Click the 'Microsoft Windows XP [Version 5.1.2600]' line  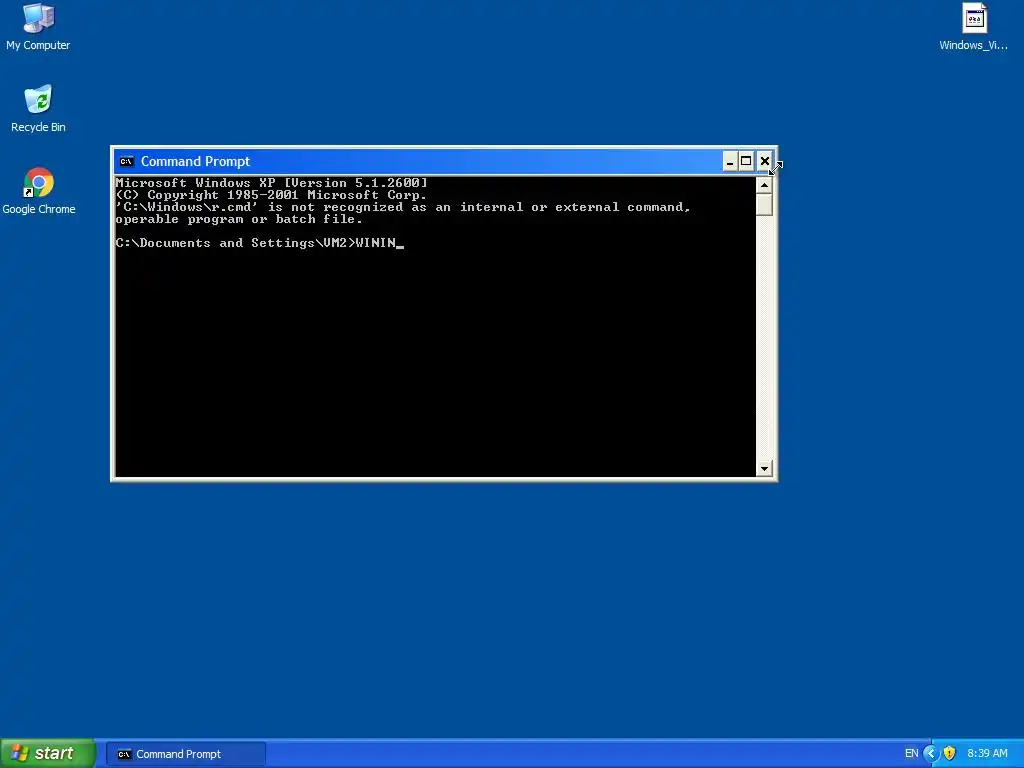pos(272,183)
